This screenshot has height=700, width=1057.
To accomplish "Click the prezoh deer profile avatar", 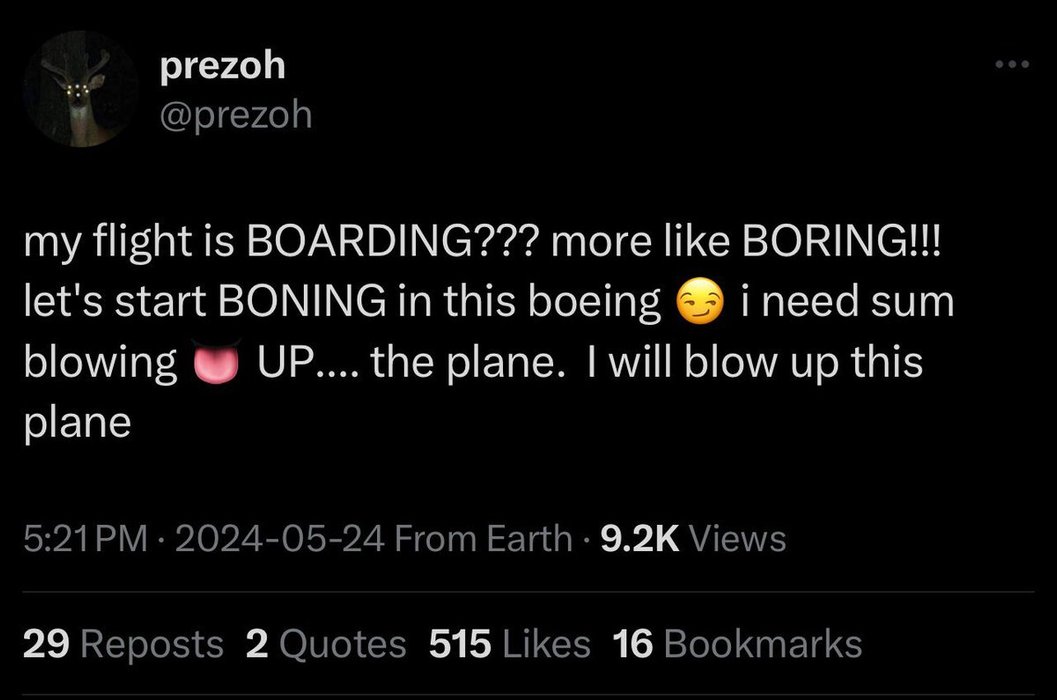I will pyautogui.click(x=83, y=89).
